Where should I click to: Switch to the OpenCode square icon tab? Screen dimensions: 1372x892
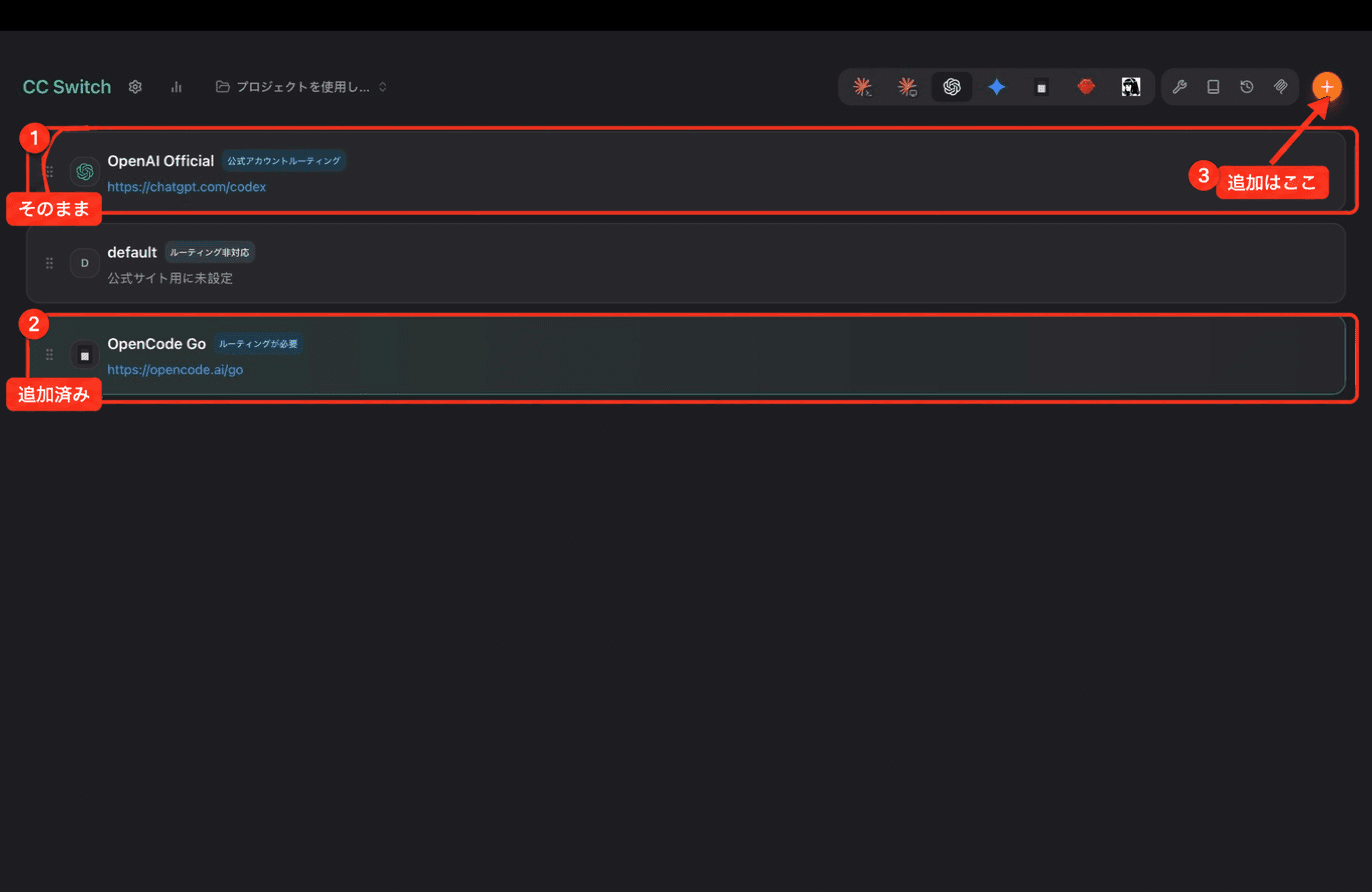click(1041, 87)
